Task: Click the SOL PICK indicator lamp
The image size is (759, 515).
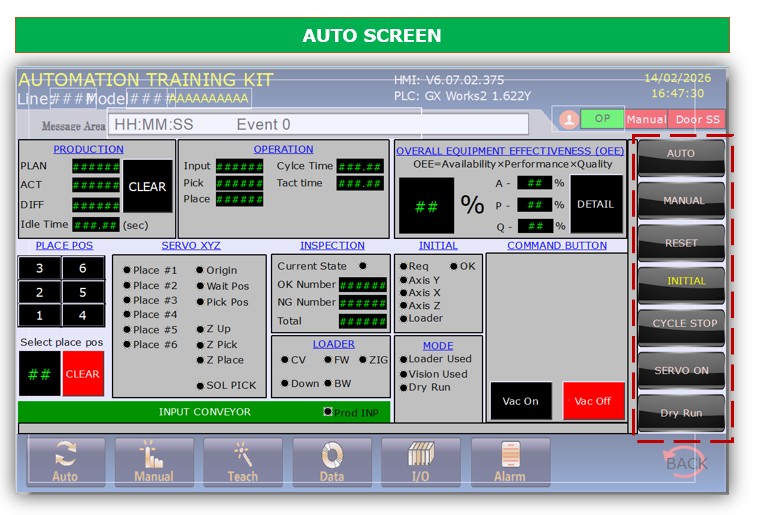Action: pyautogui.click(x=200, y=386)
